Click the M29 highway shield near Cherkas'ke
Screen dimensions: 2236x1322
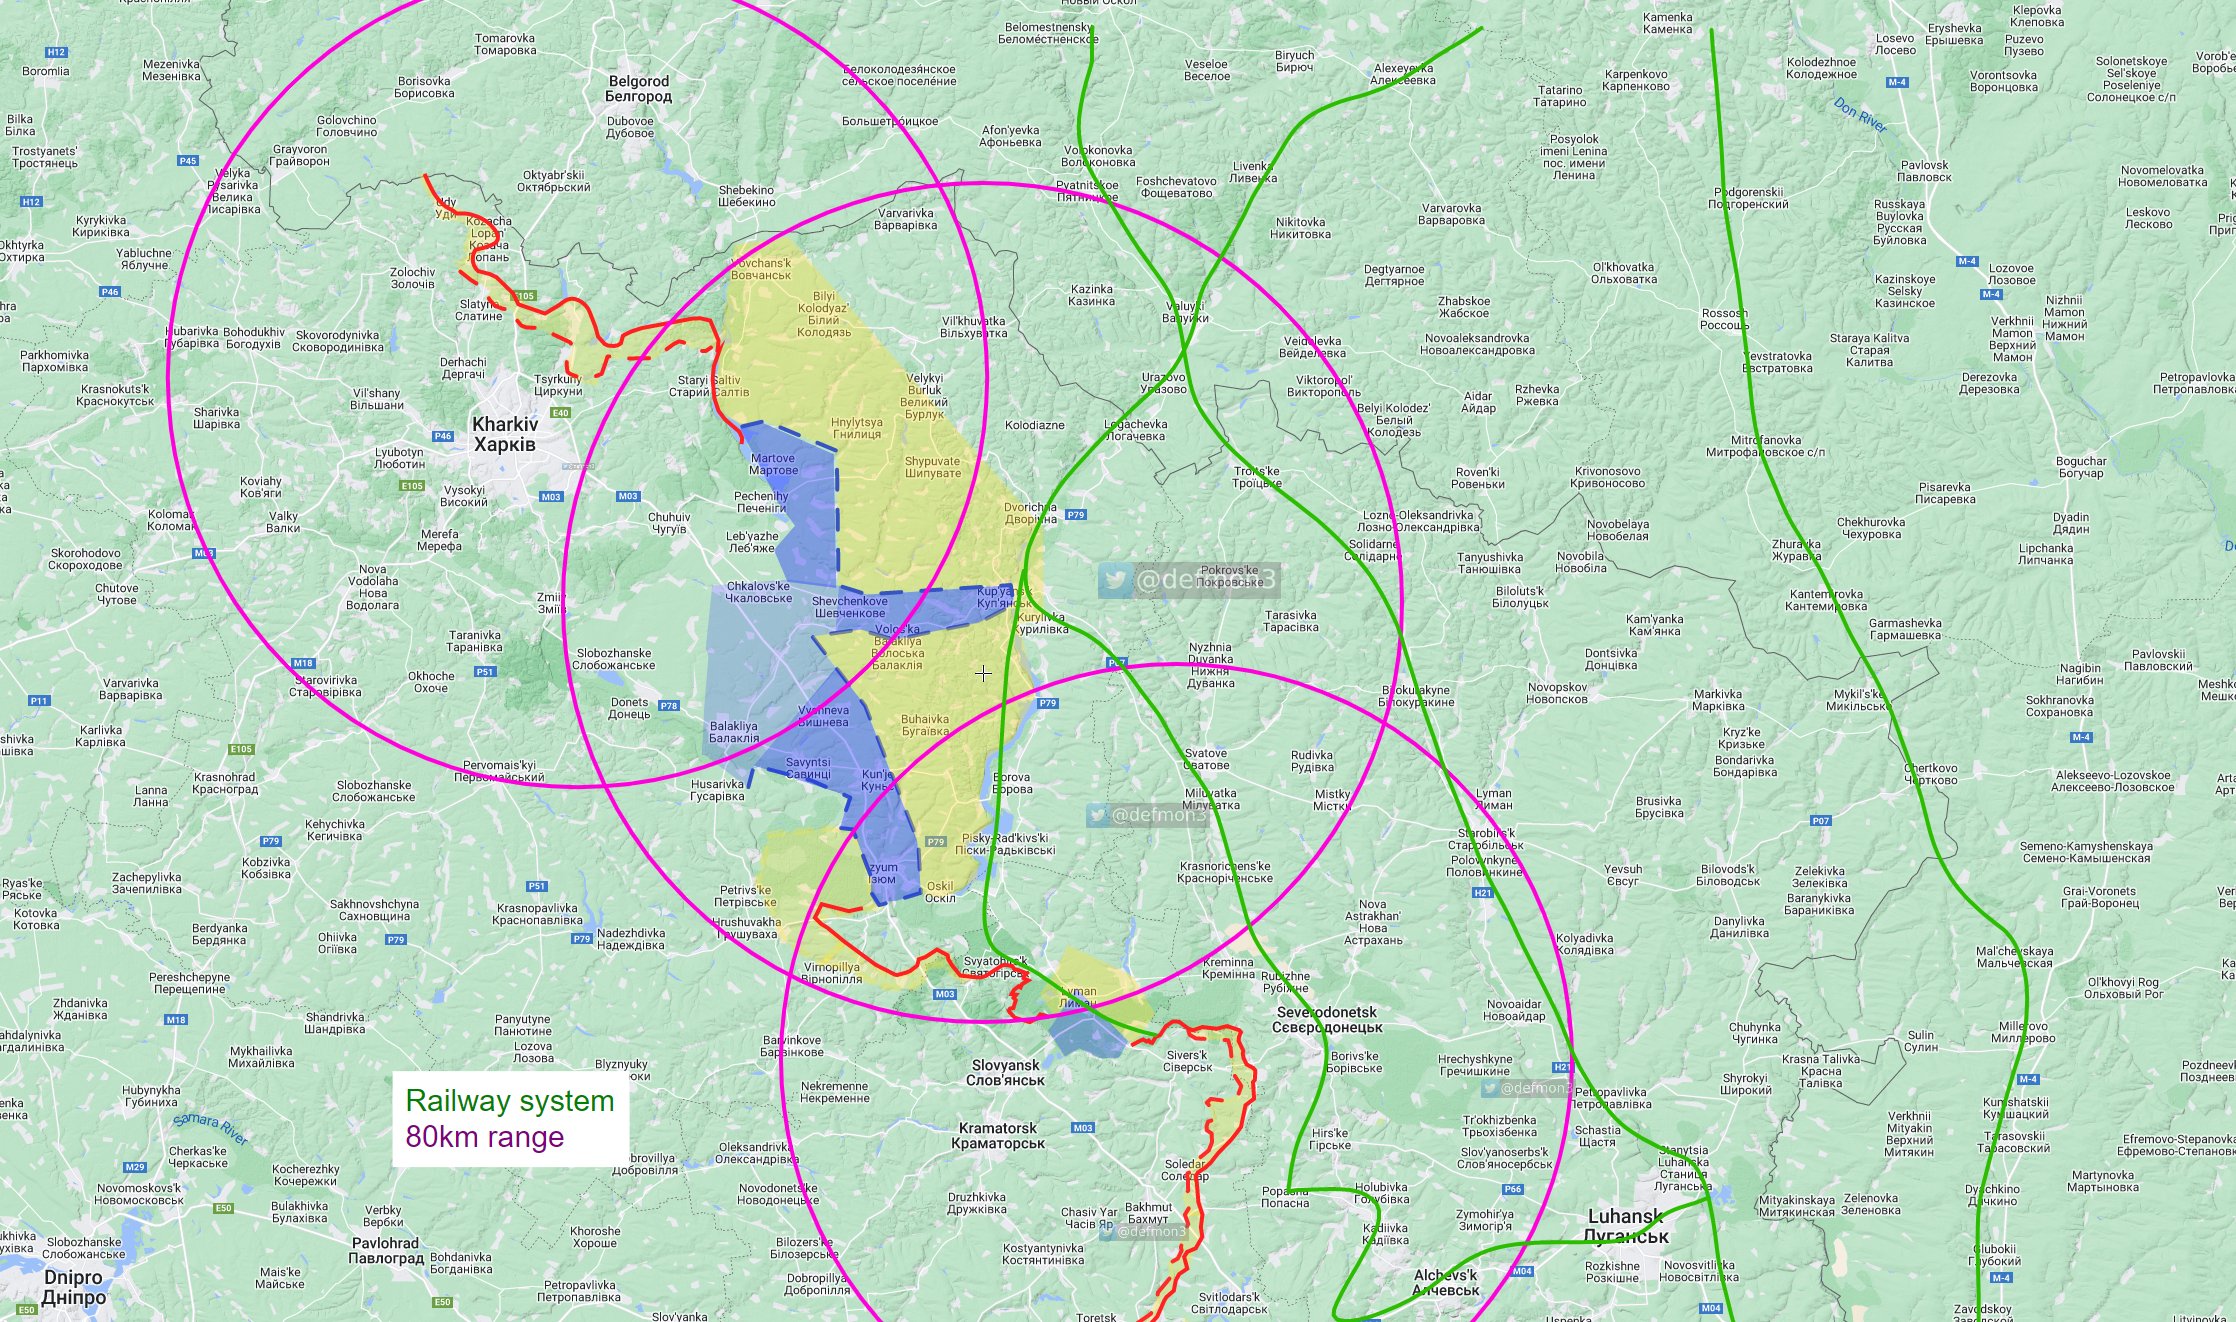point(136,1167)
